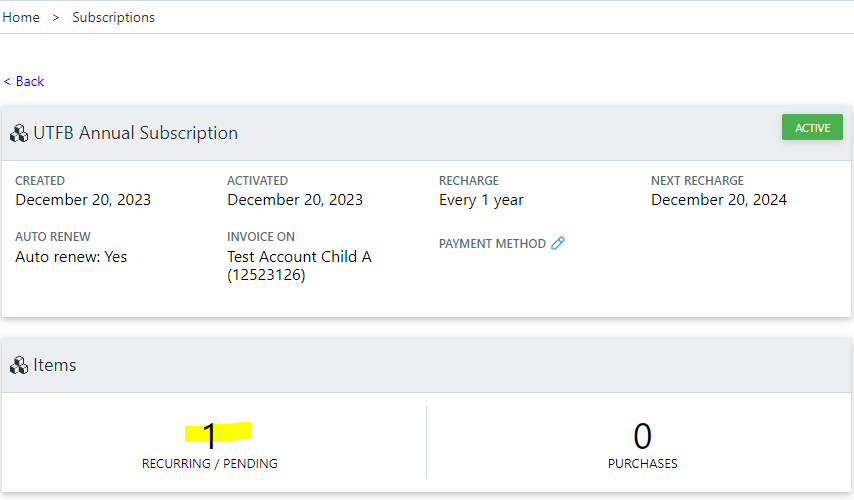Image resolution: width=854 pixels, height=500 pixels.
Task: Click the boxes icon beside UTFB Annual Subscription
Action: click(19, 134)
